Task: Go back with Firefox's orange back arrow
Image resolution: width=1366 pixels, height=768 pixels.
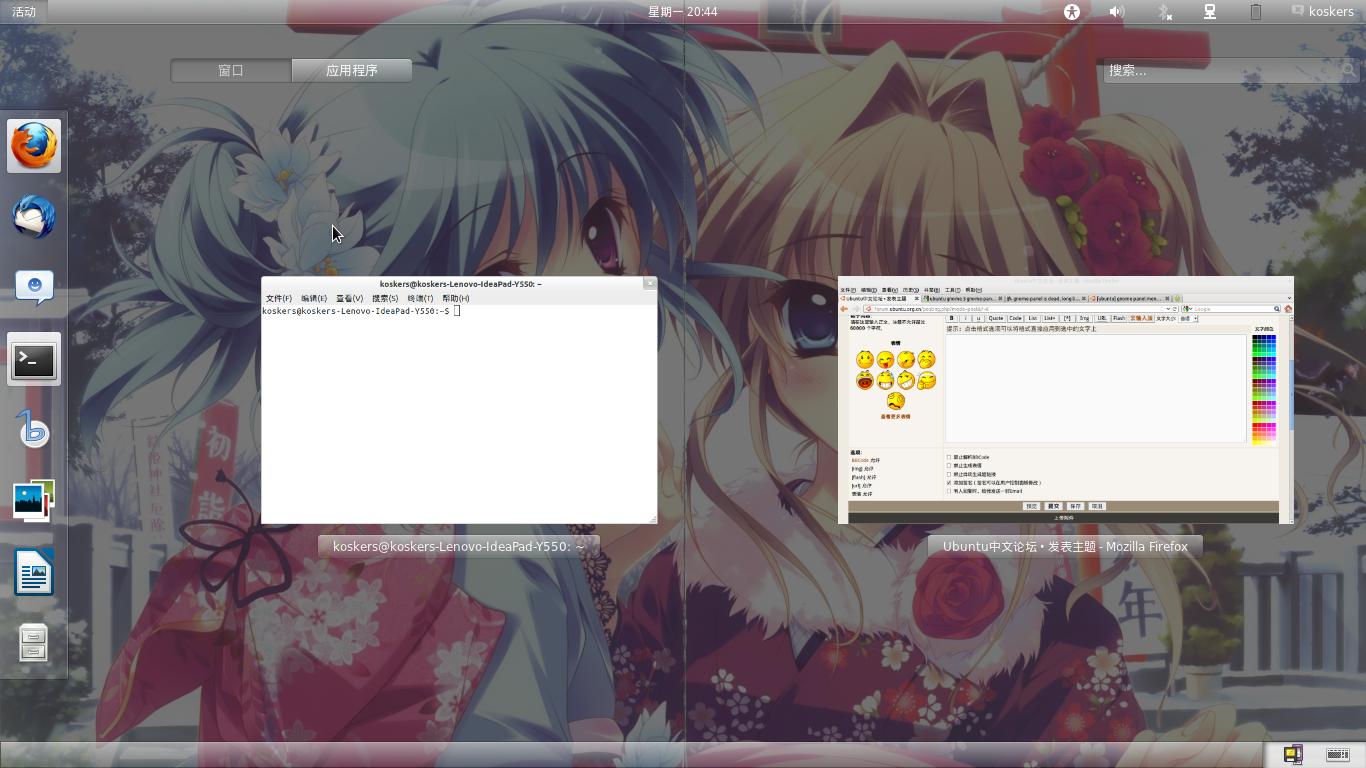Action: 844,309
